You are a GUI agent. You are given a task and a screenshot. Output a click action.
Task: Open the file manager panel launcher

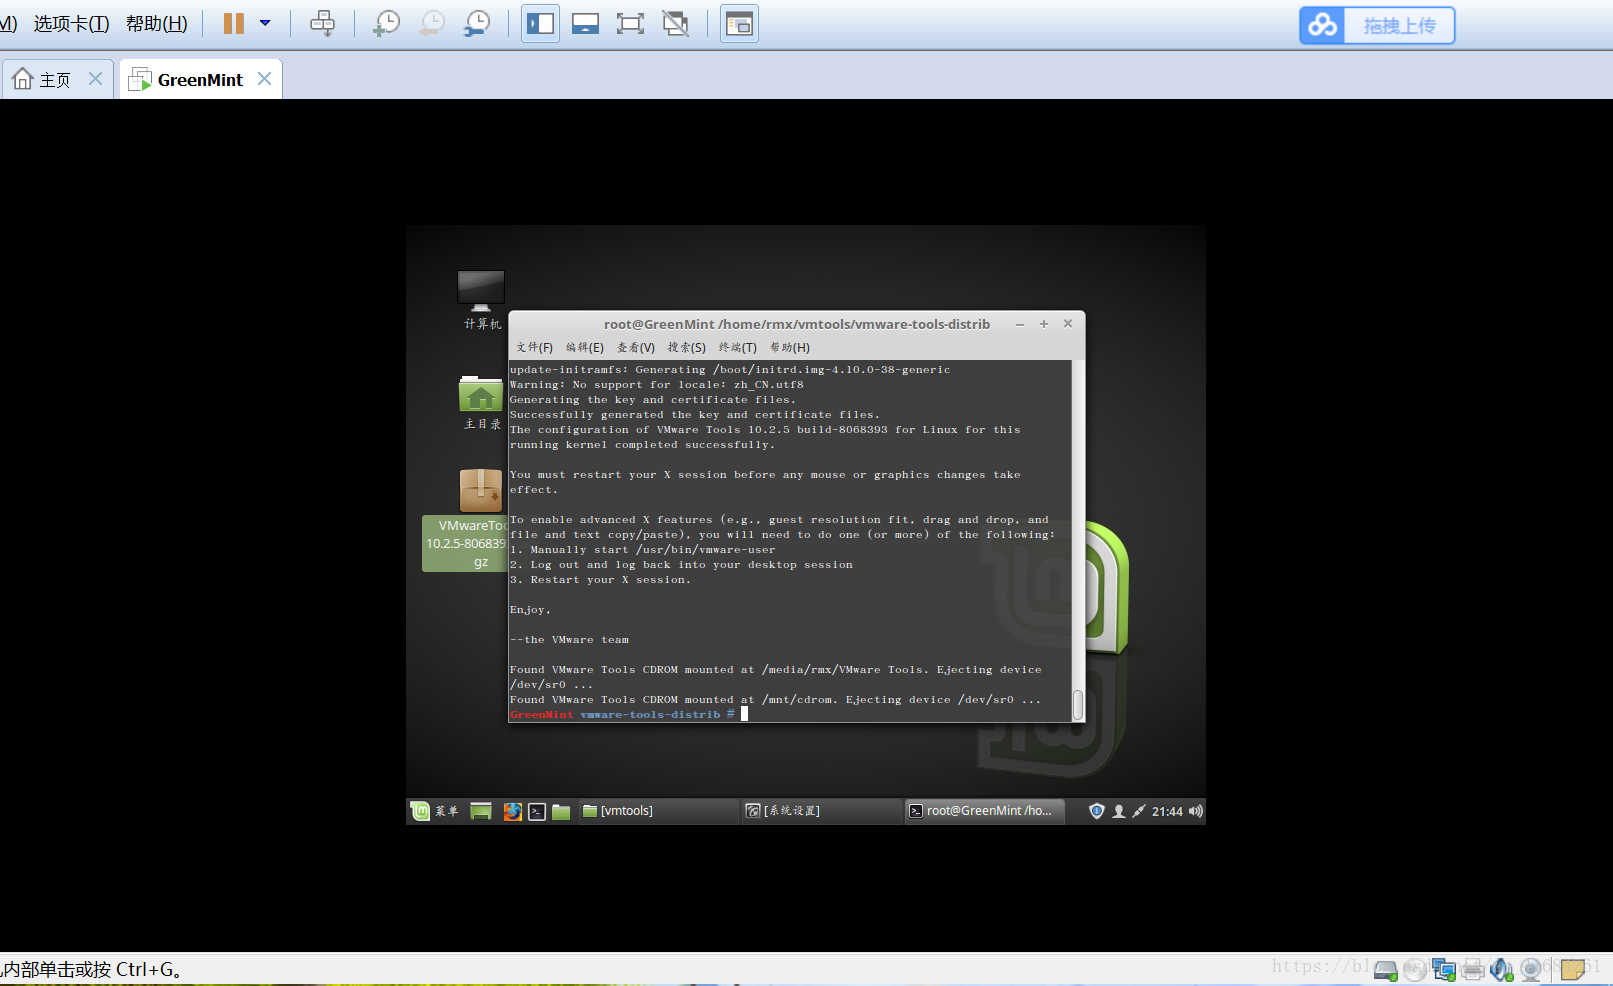(561, 811)
